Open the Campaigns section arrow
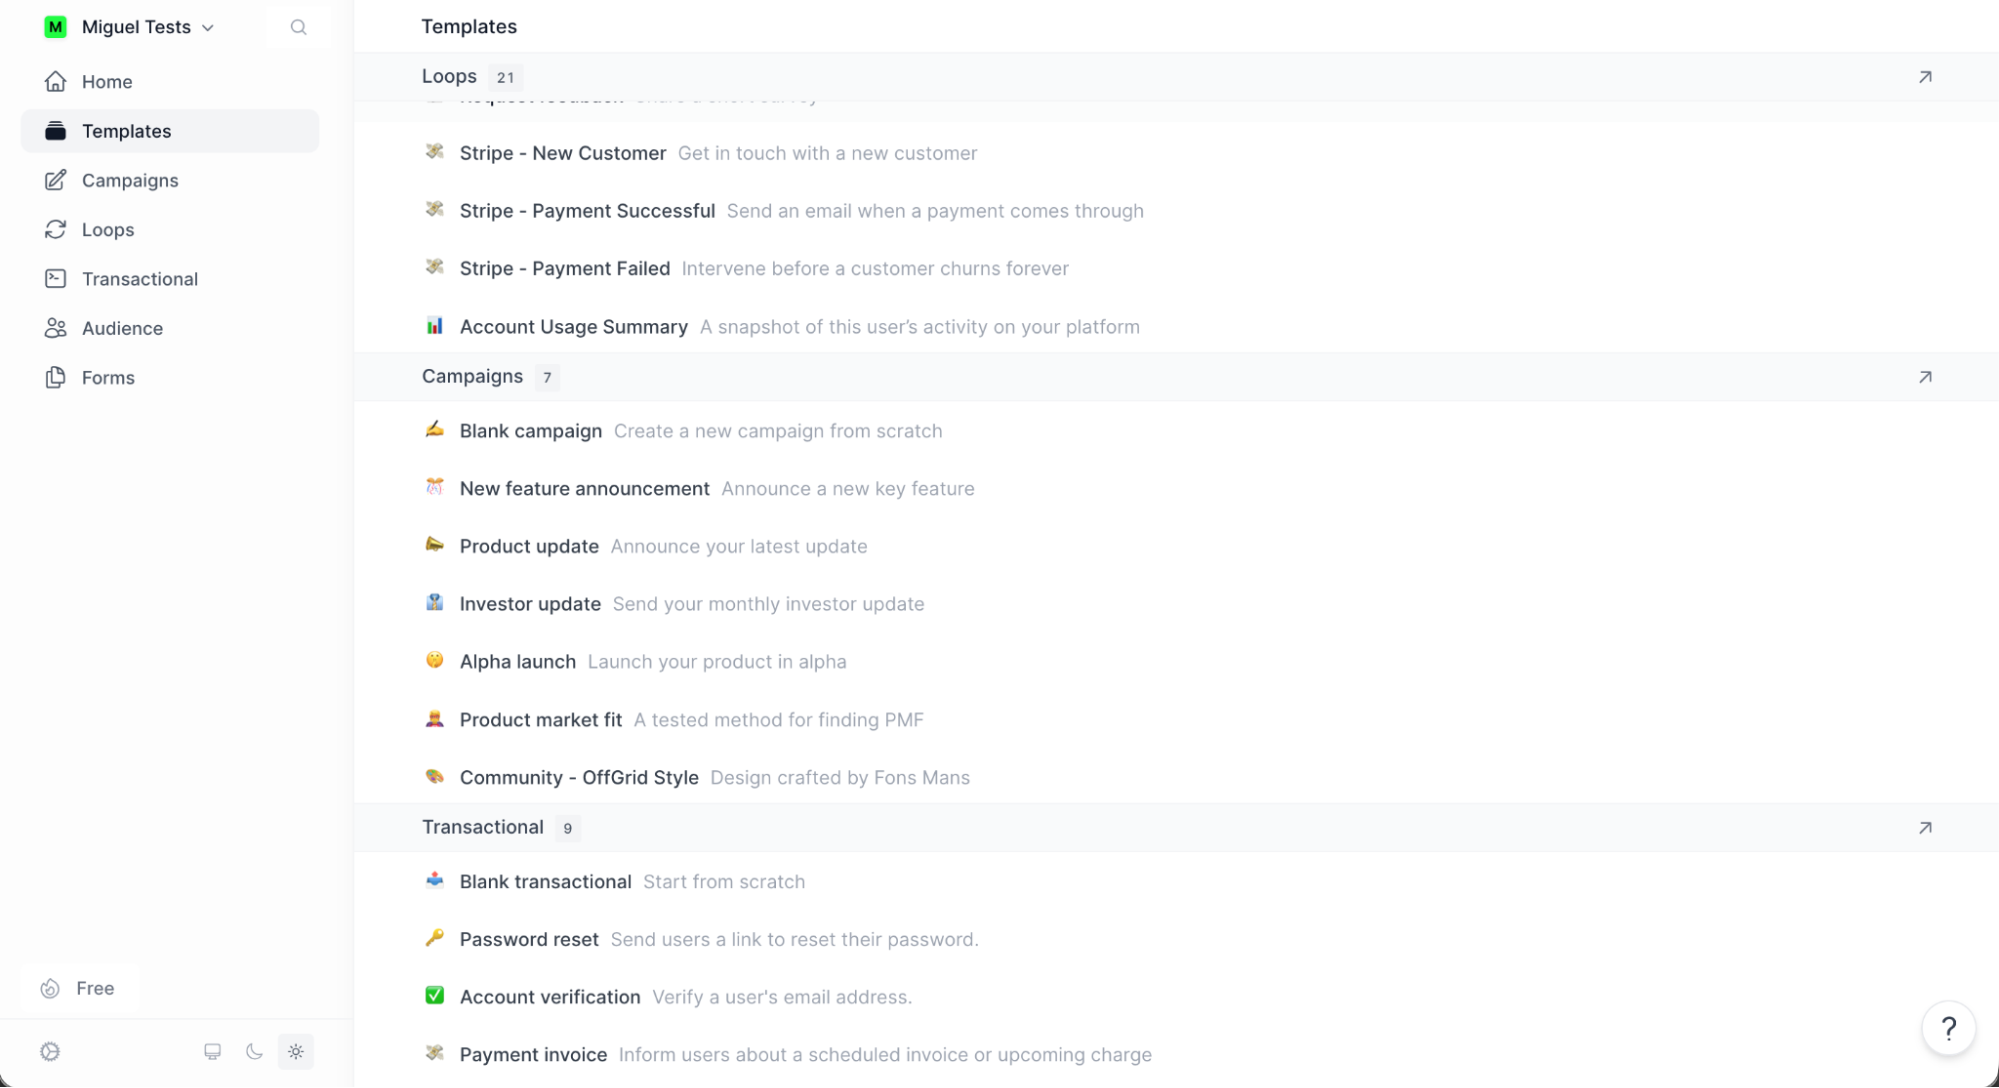Image resolution: width=1999 pixels, height=1088 pixels. [1924, 377]
